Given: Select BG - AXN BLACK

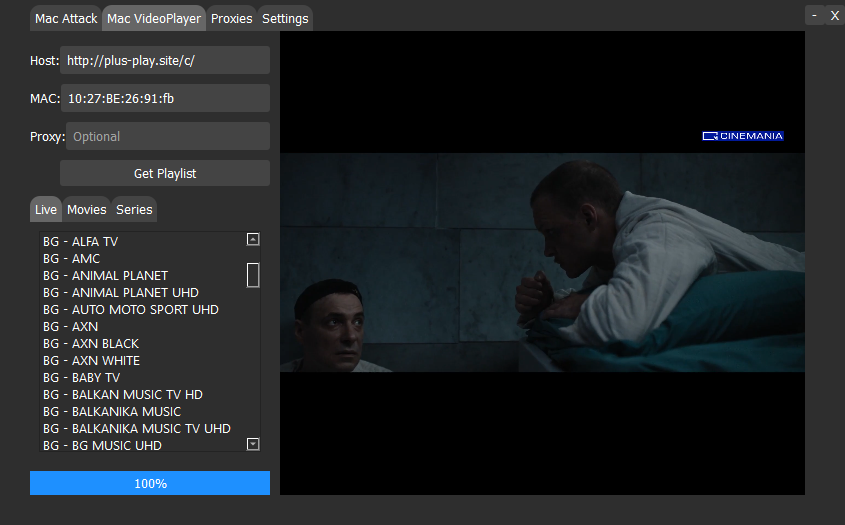Looking at the screenshot, I should coord(143,343).
